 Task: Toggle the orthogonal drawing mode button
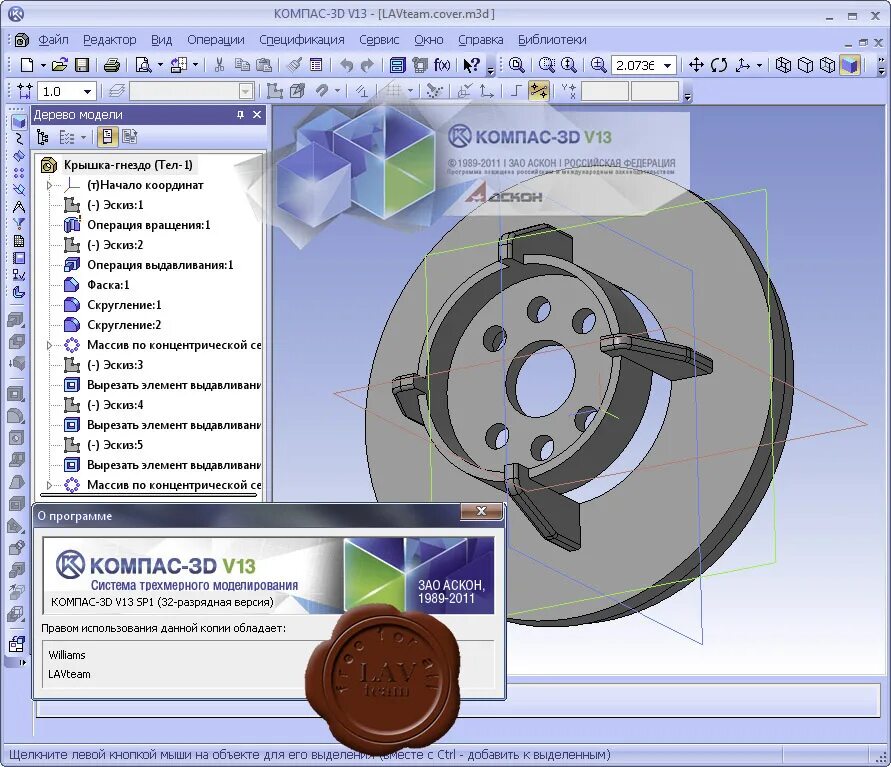point(515,91)
